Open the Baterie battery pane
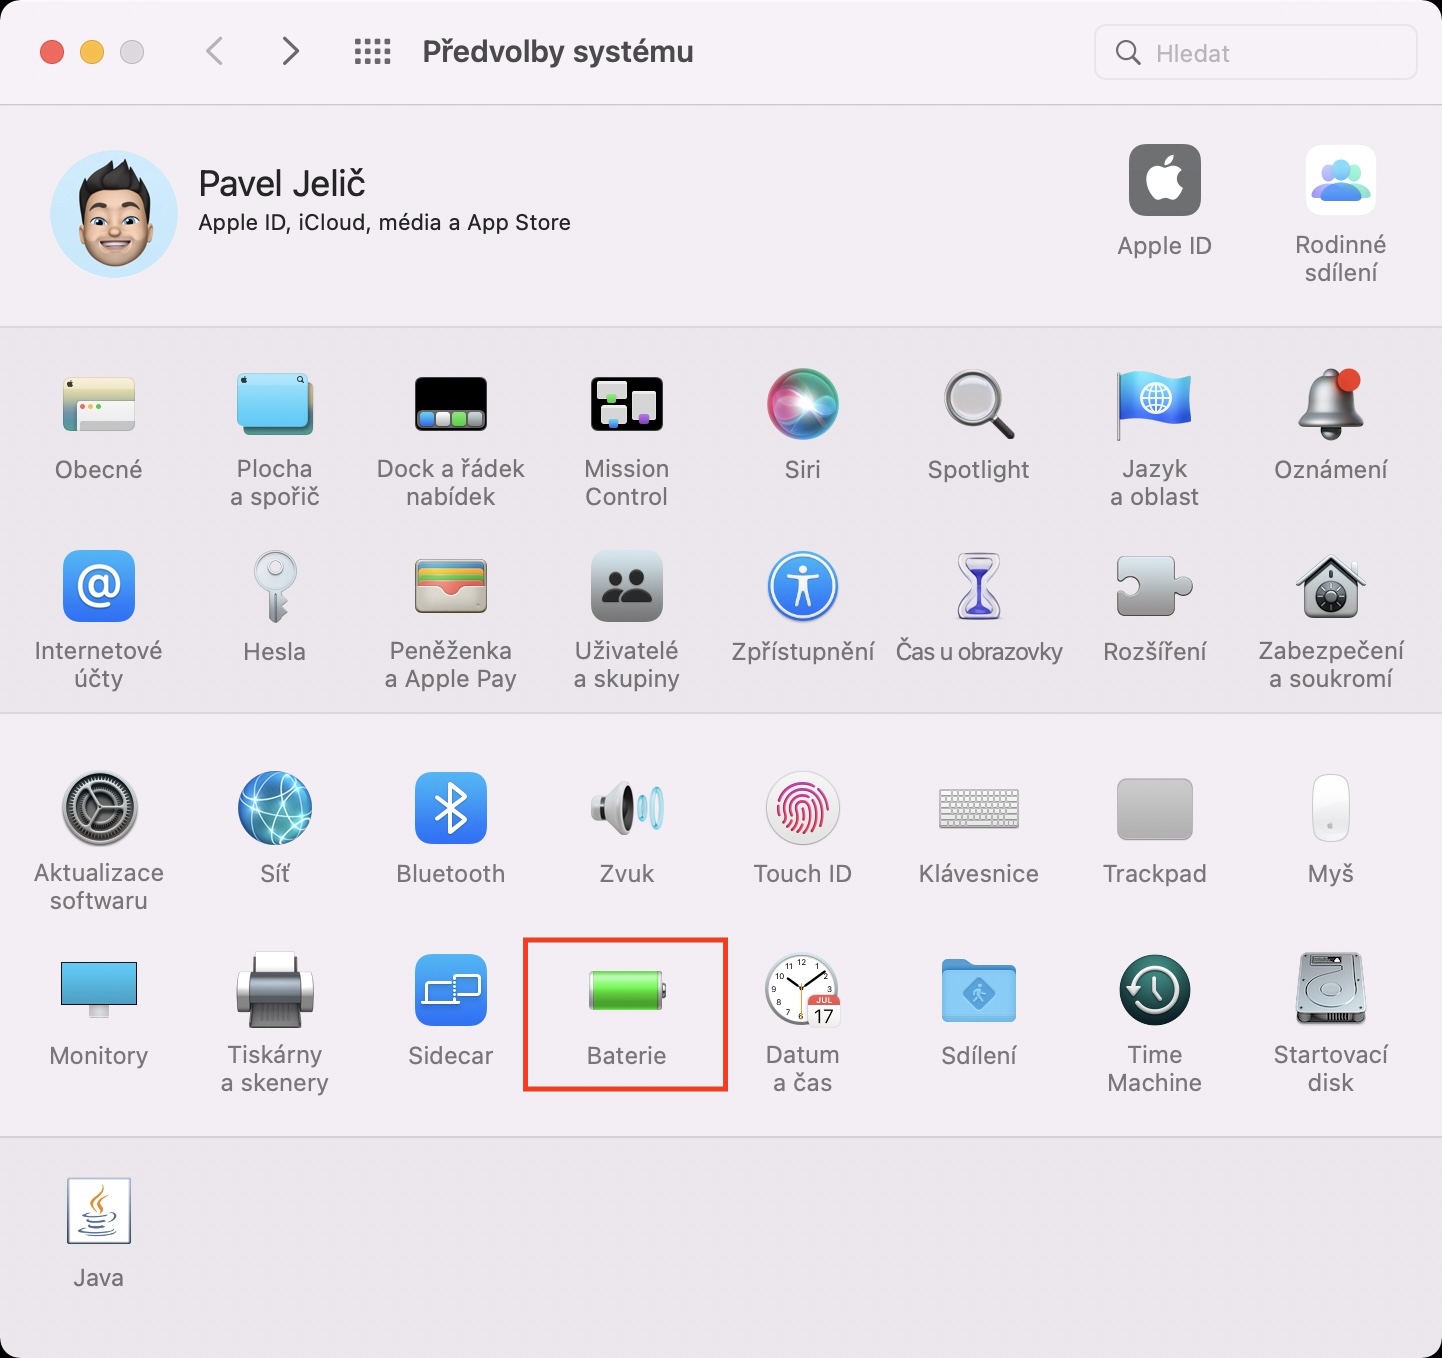Screen dimensions: 1442x1358 (627, 990)
